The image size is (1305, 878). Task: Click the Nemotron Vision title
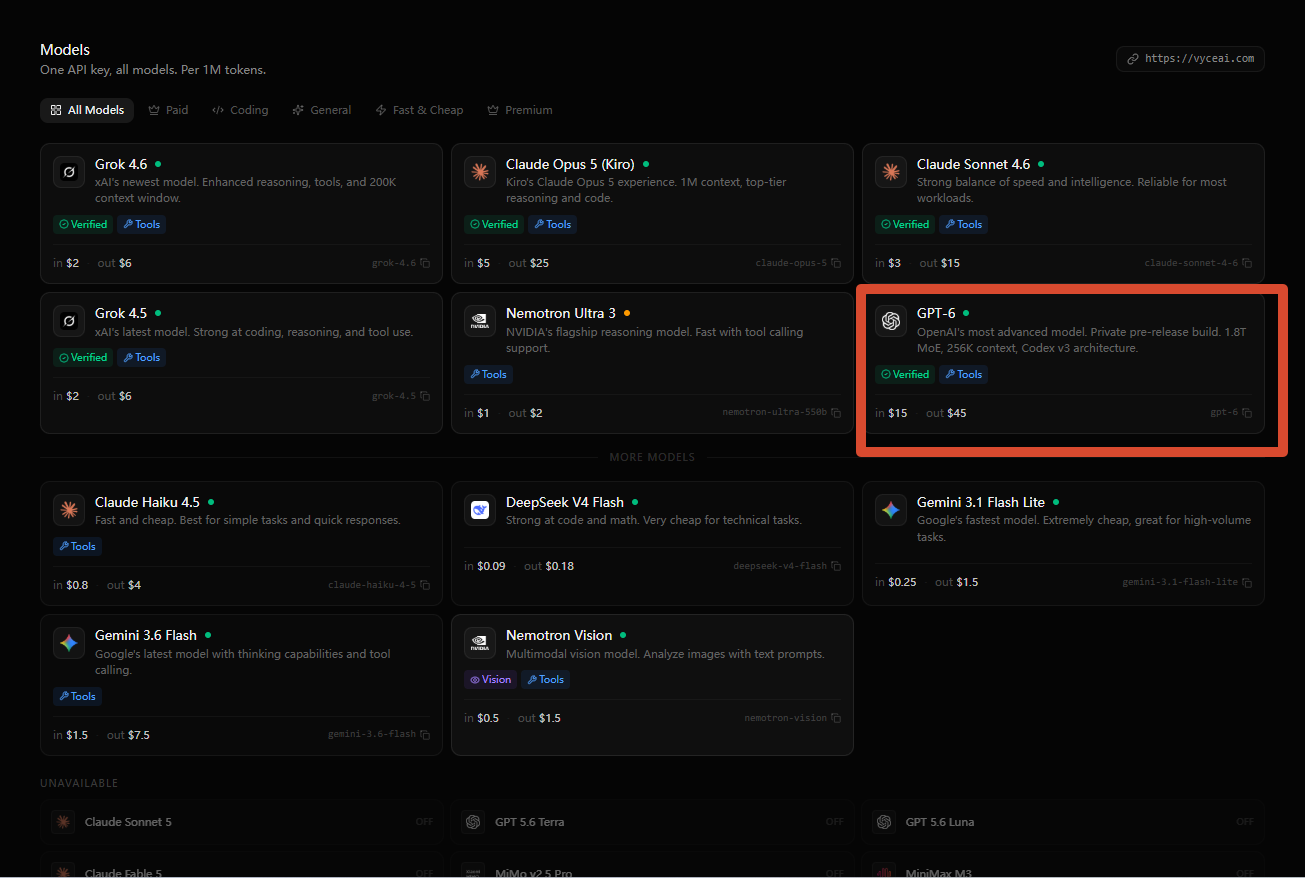559,635
